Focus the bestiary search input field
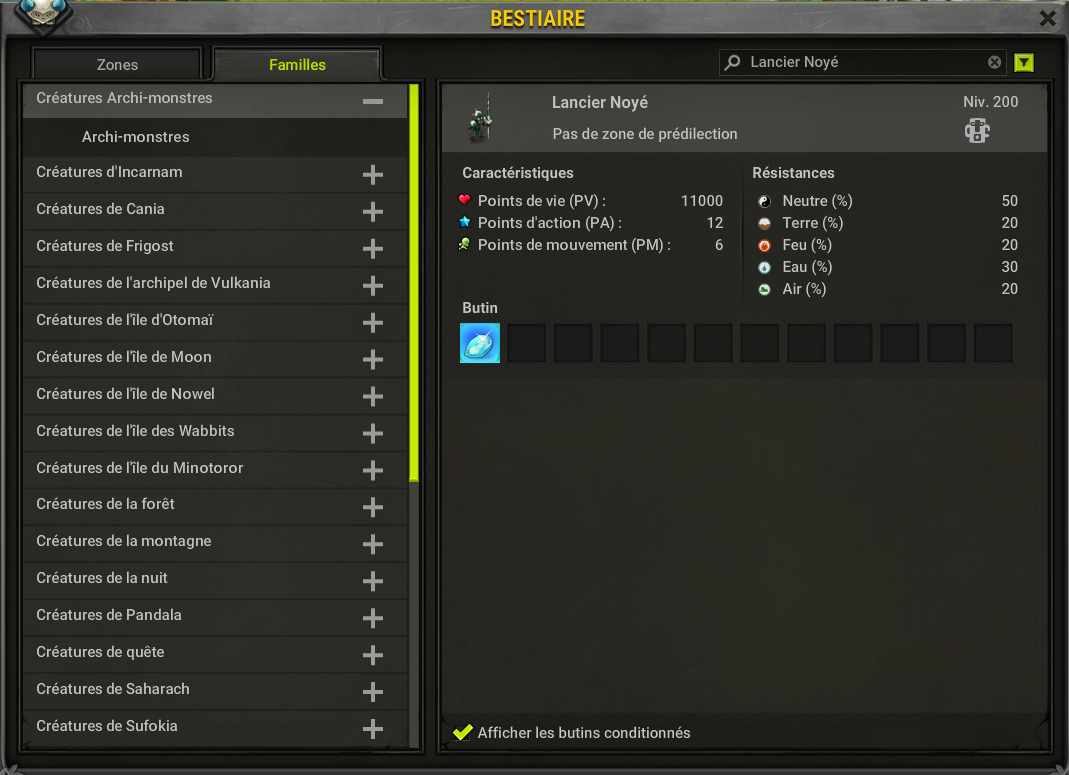The height and width of the screenshot is (775, 1069). coord(862,63)
